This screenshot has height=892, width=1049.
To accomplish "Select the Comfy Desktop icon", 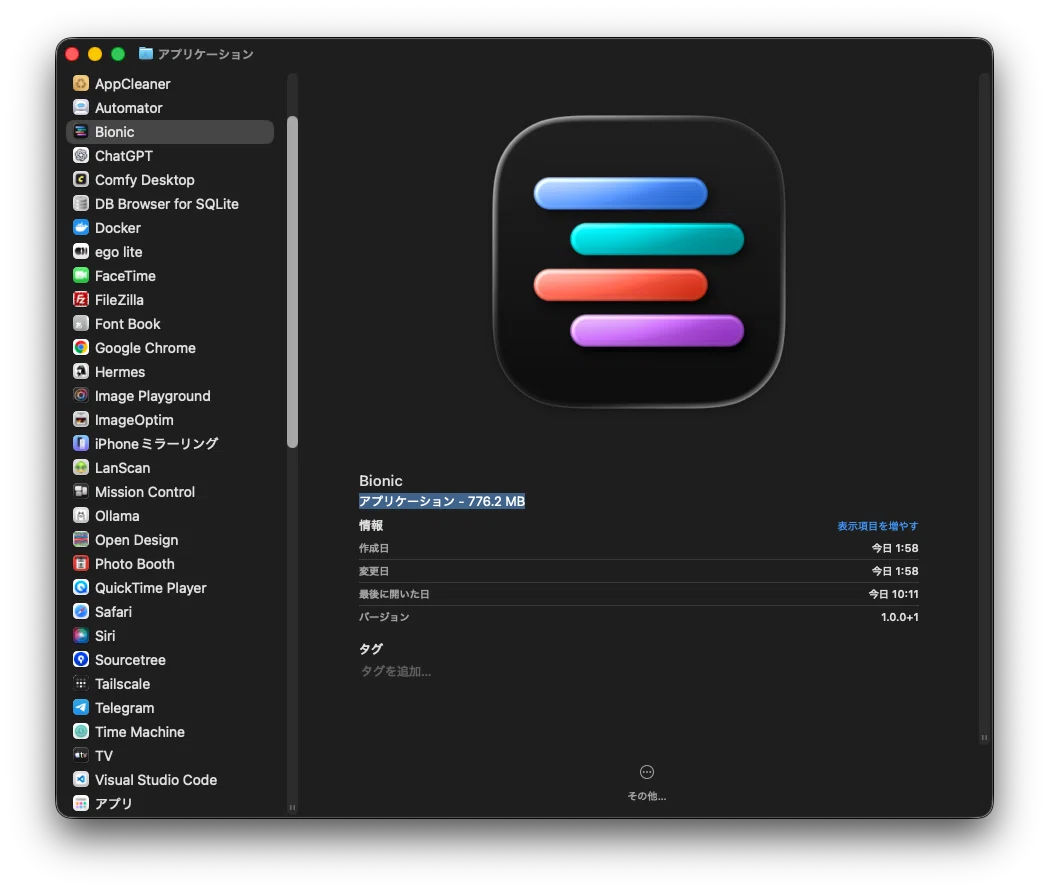I will click(x=81, y=180).
